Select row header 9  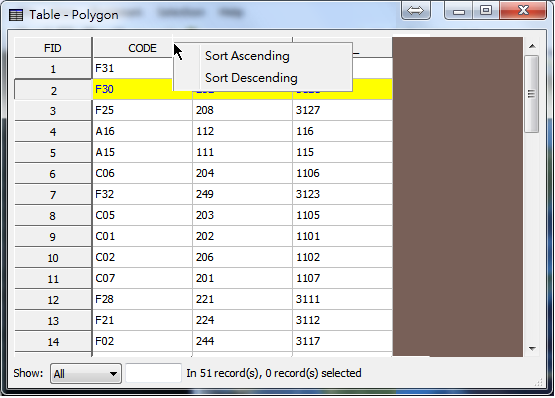53,237
